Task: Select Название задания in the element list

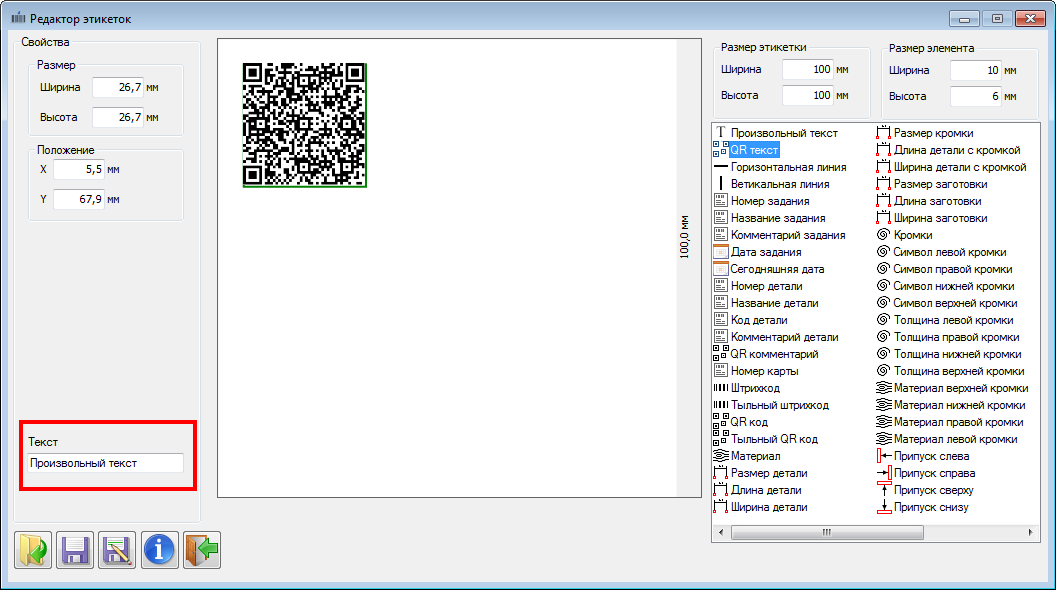Action: tap(778, 218)
